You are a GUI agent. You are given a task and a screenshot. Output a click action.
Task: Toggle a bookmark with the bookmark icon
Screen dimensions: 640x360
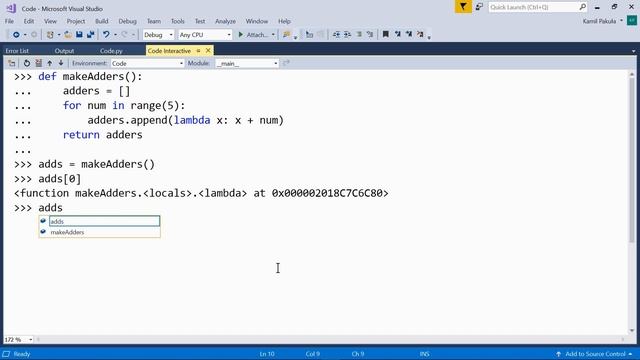(385, 35)
